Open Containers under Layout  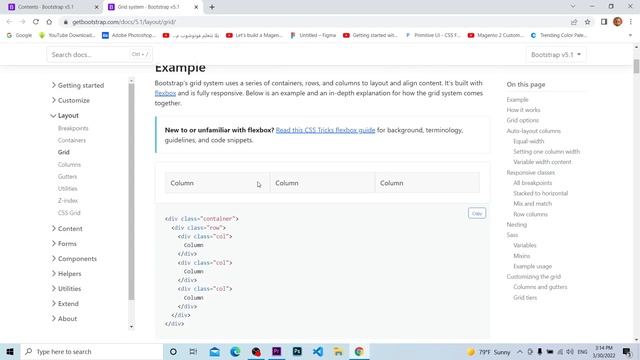(72, 140)
